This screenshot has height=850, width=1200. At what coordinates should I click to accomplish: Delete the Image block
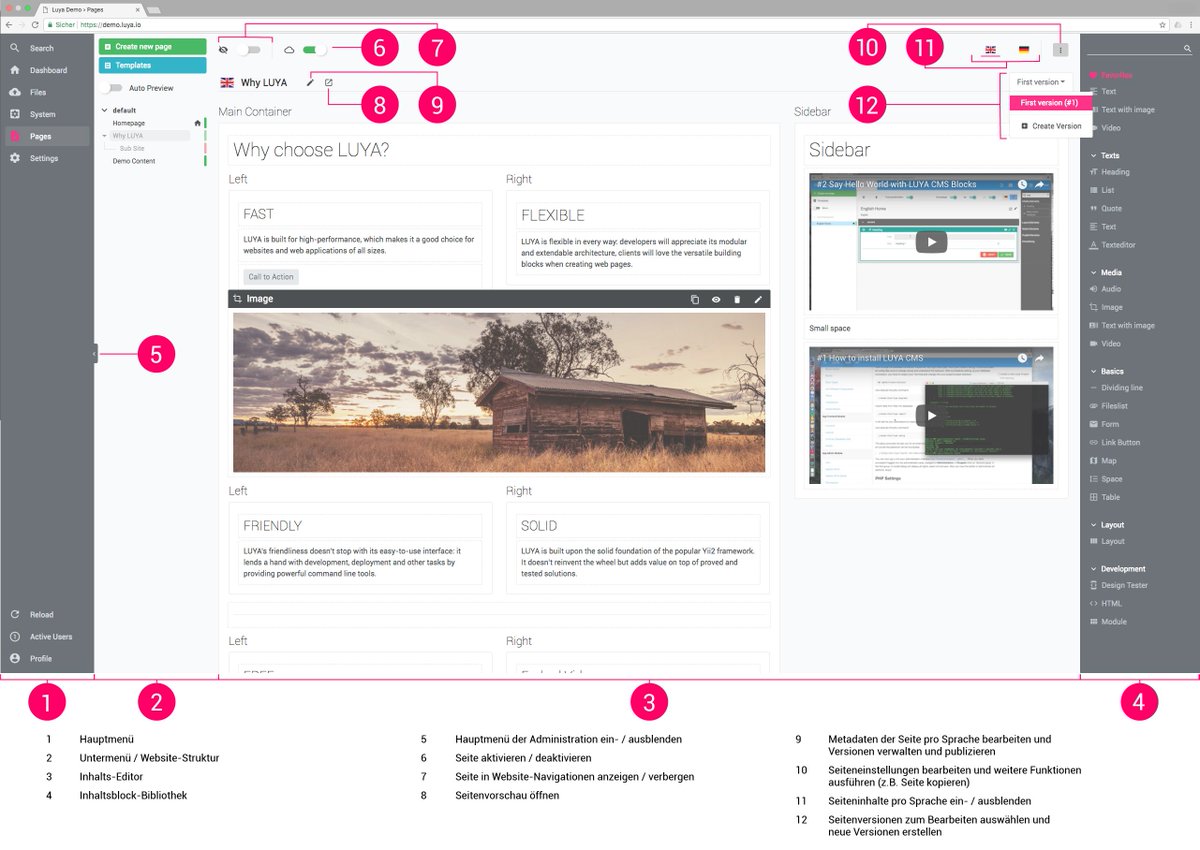pos(737,299)
